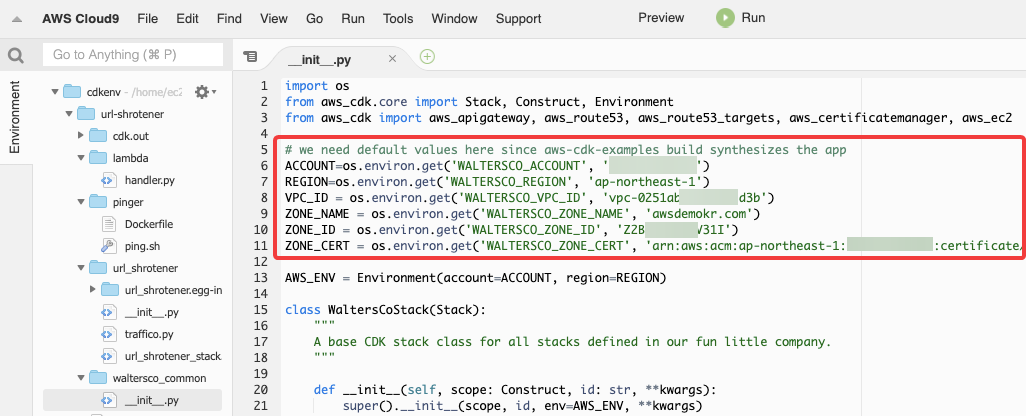This screenshot has height=416, width=1026.
Task: Click the Run button label
Action: coord(754,18)
